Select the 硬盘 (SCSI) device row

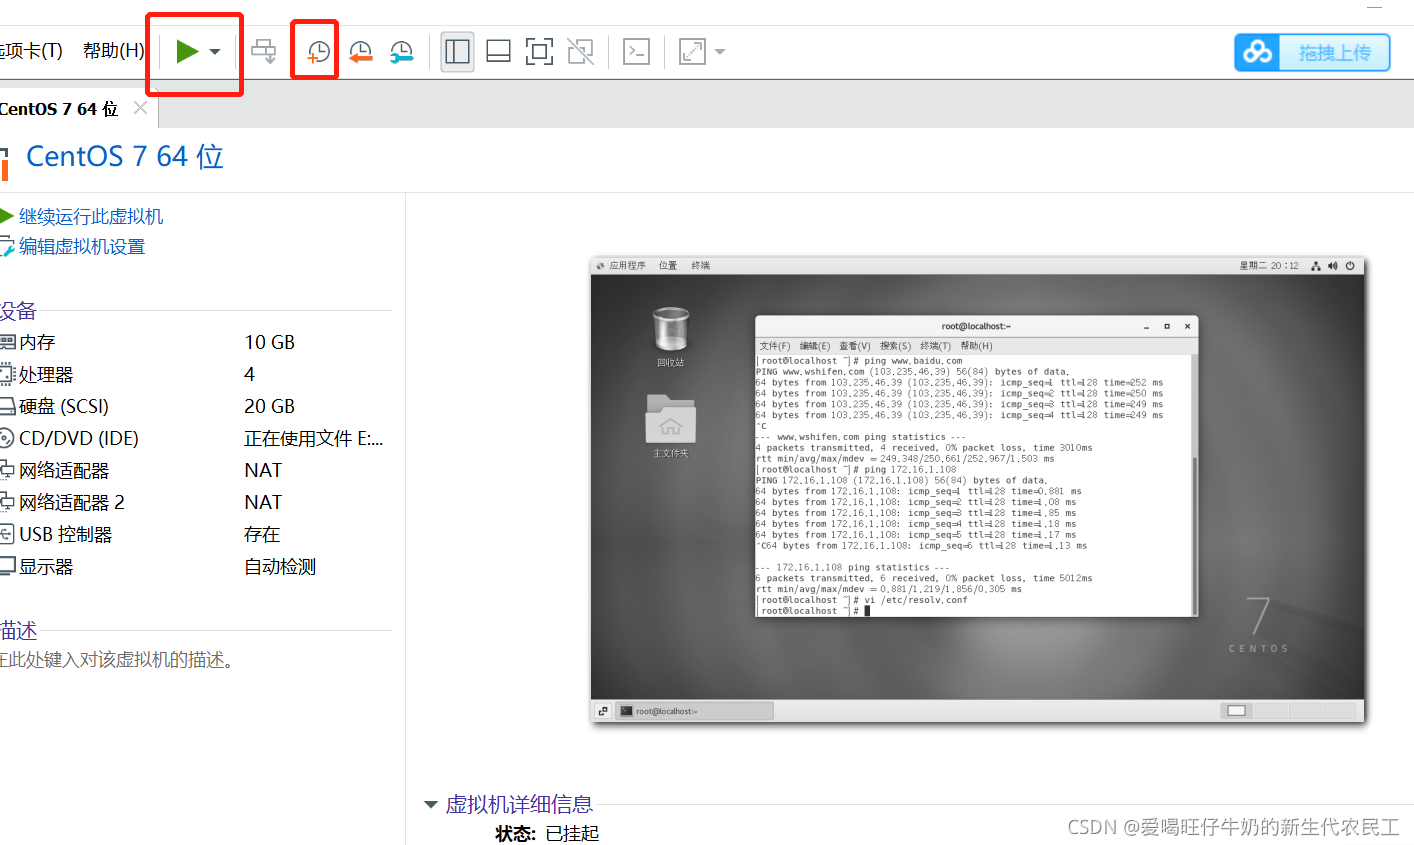[x=195, y=406]
